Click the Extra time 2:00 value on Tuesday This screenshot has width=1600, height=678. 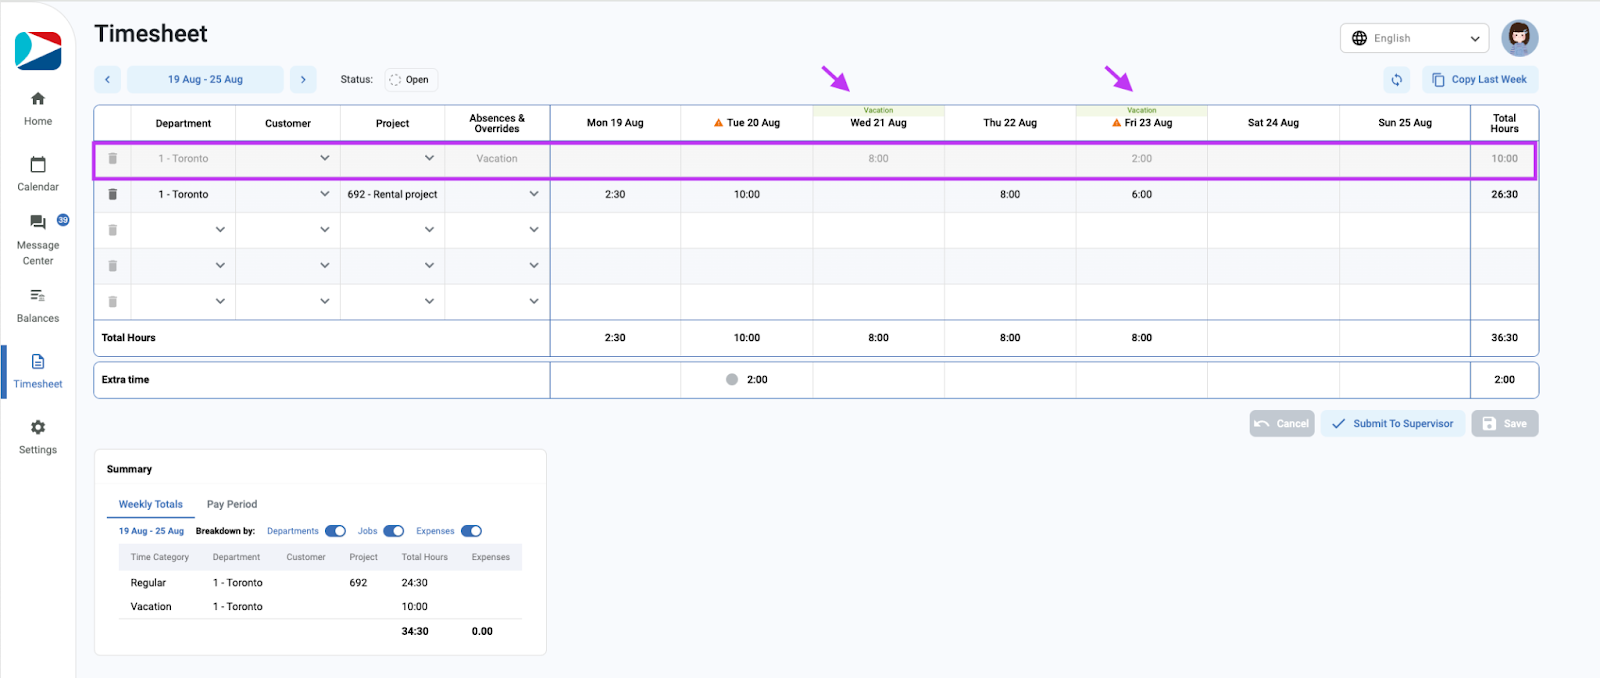(x=757, y=380)
